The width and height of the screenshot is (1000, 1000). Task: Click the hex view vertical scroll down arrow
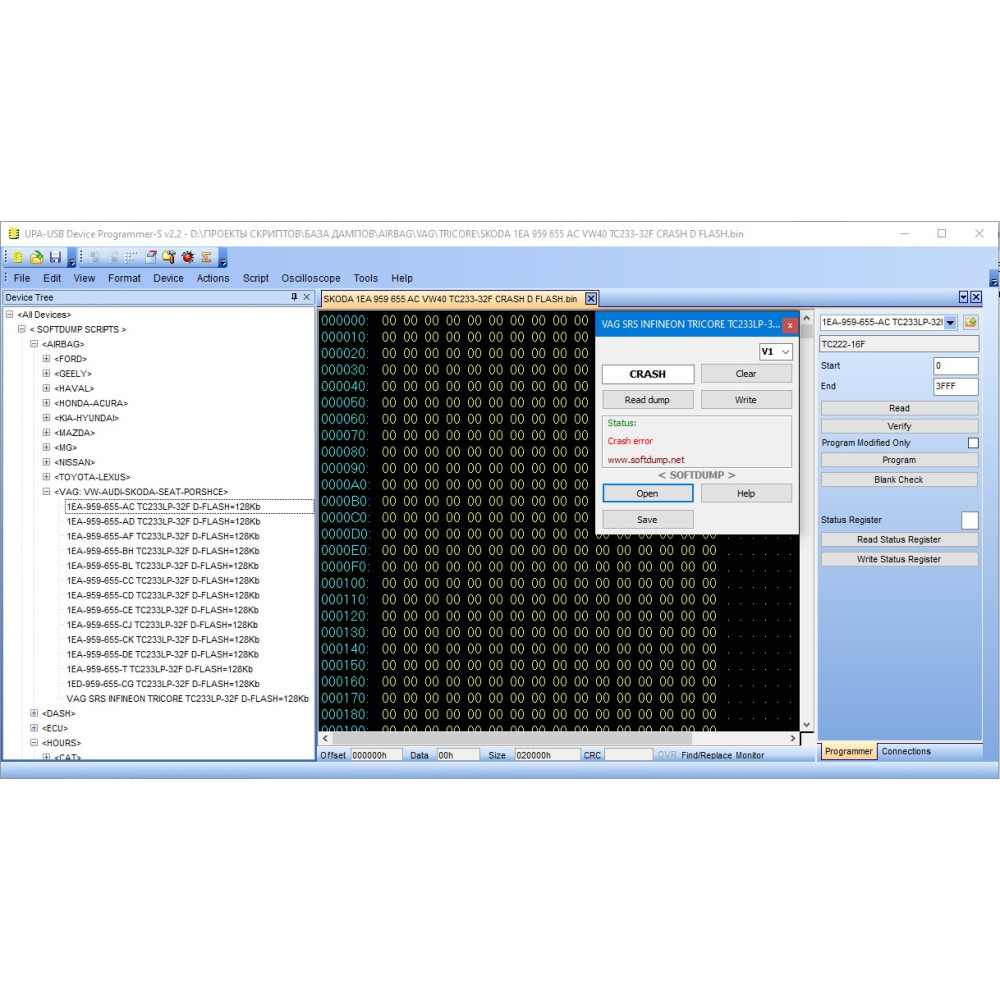[806, 724]
